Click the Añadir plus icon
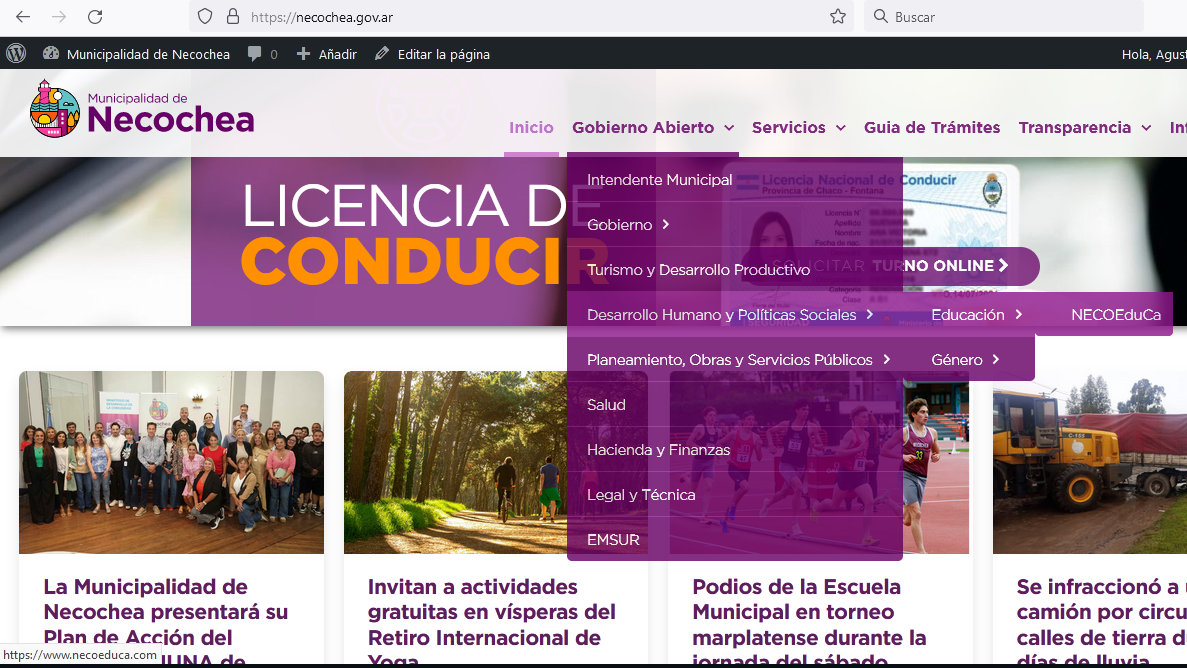 [x=304, y=54]
